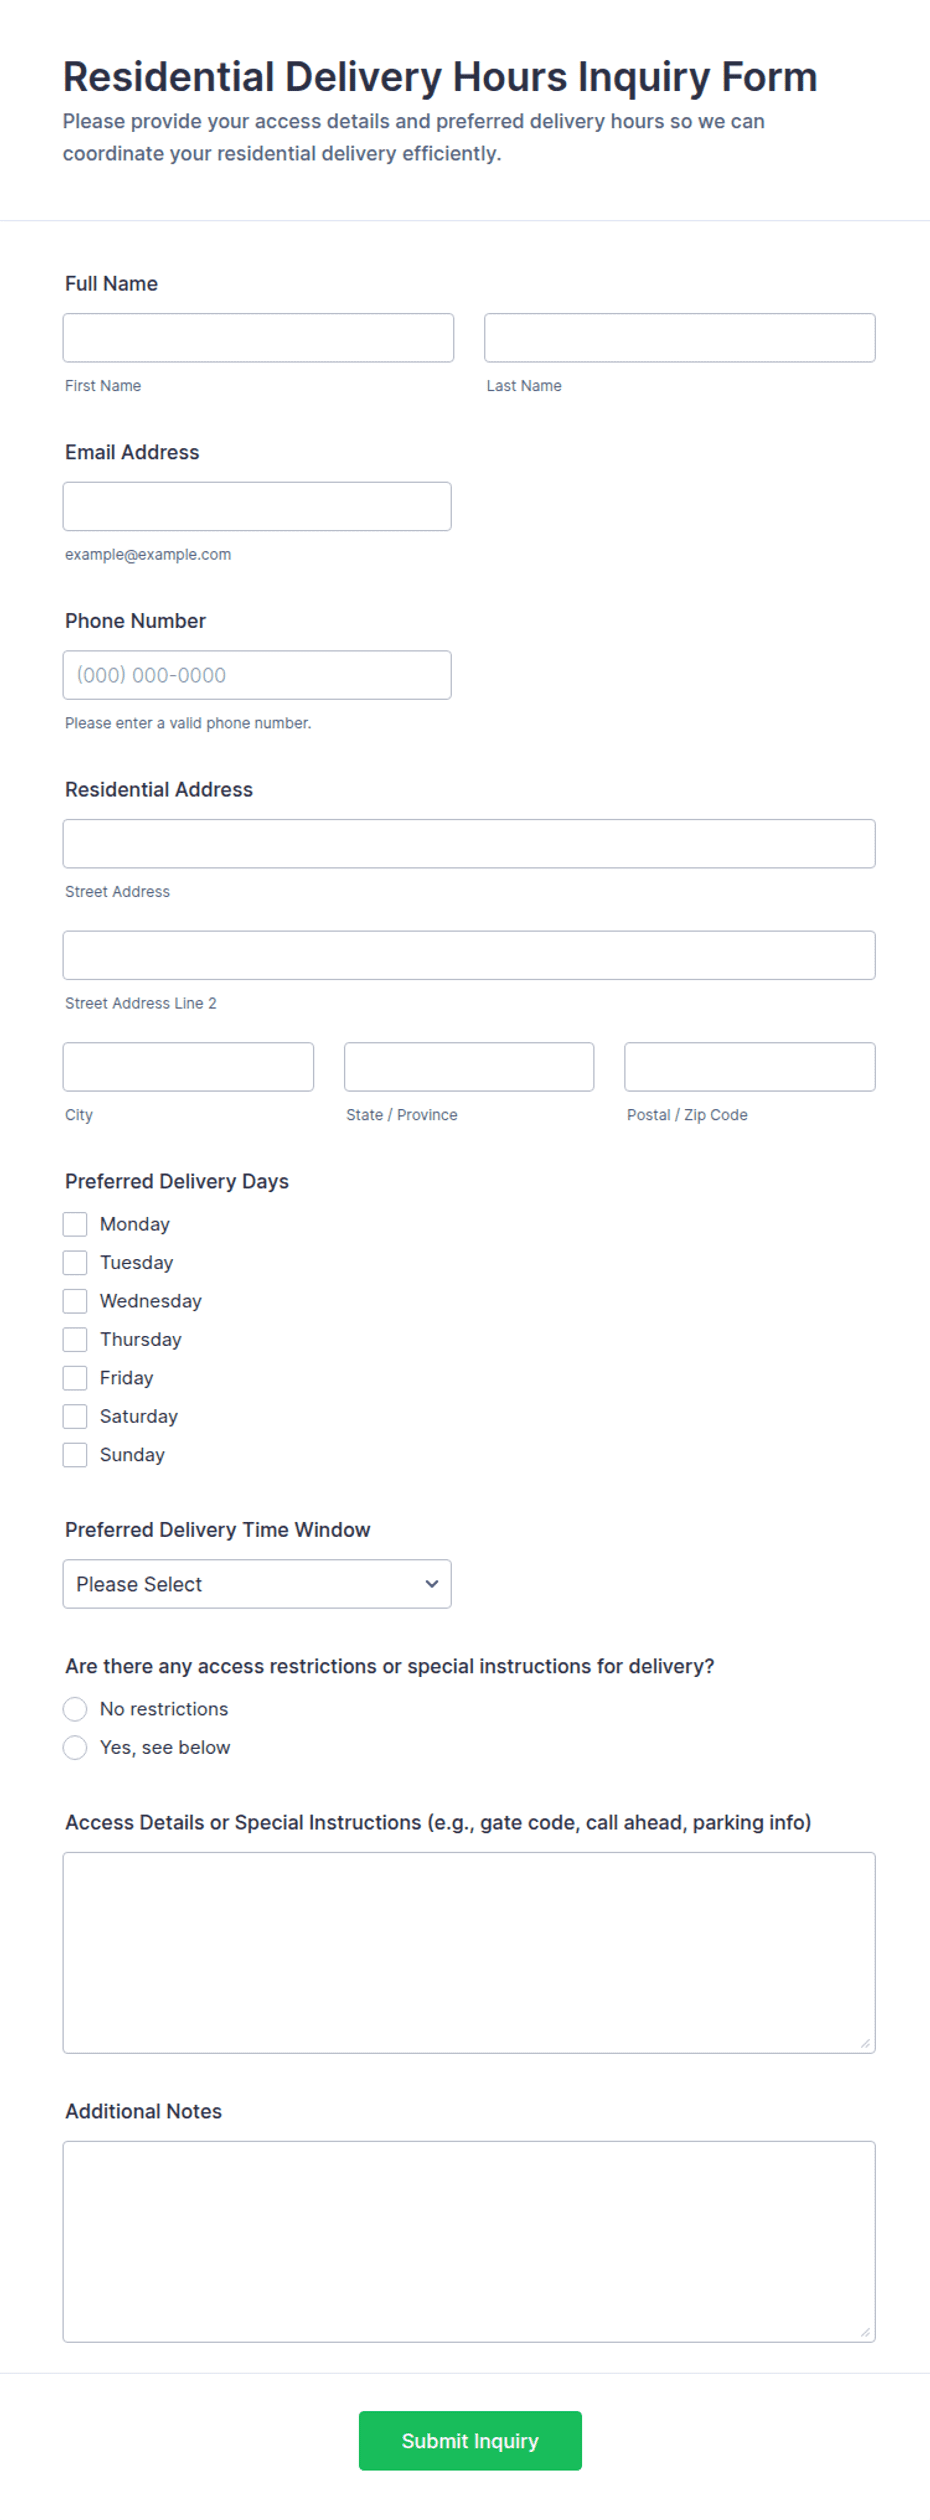This screenshot has height=2520, width=930.
Task: Check the Monday delivery day box
Action: (75, 1224)
